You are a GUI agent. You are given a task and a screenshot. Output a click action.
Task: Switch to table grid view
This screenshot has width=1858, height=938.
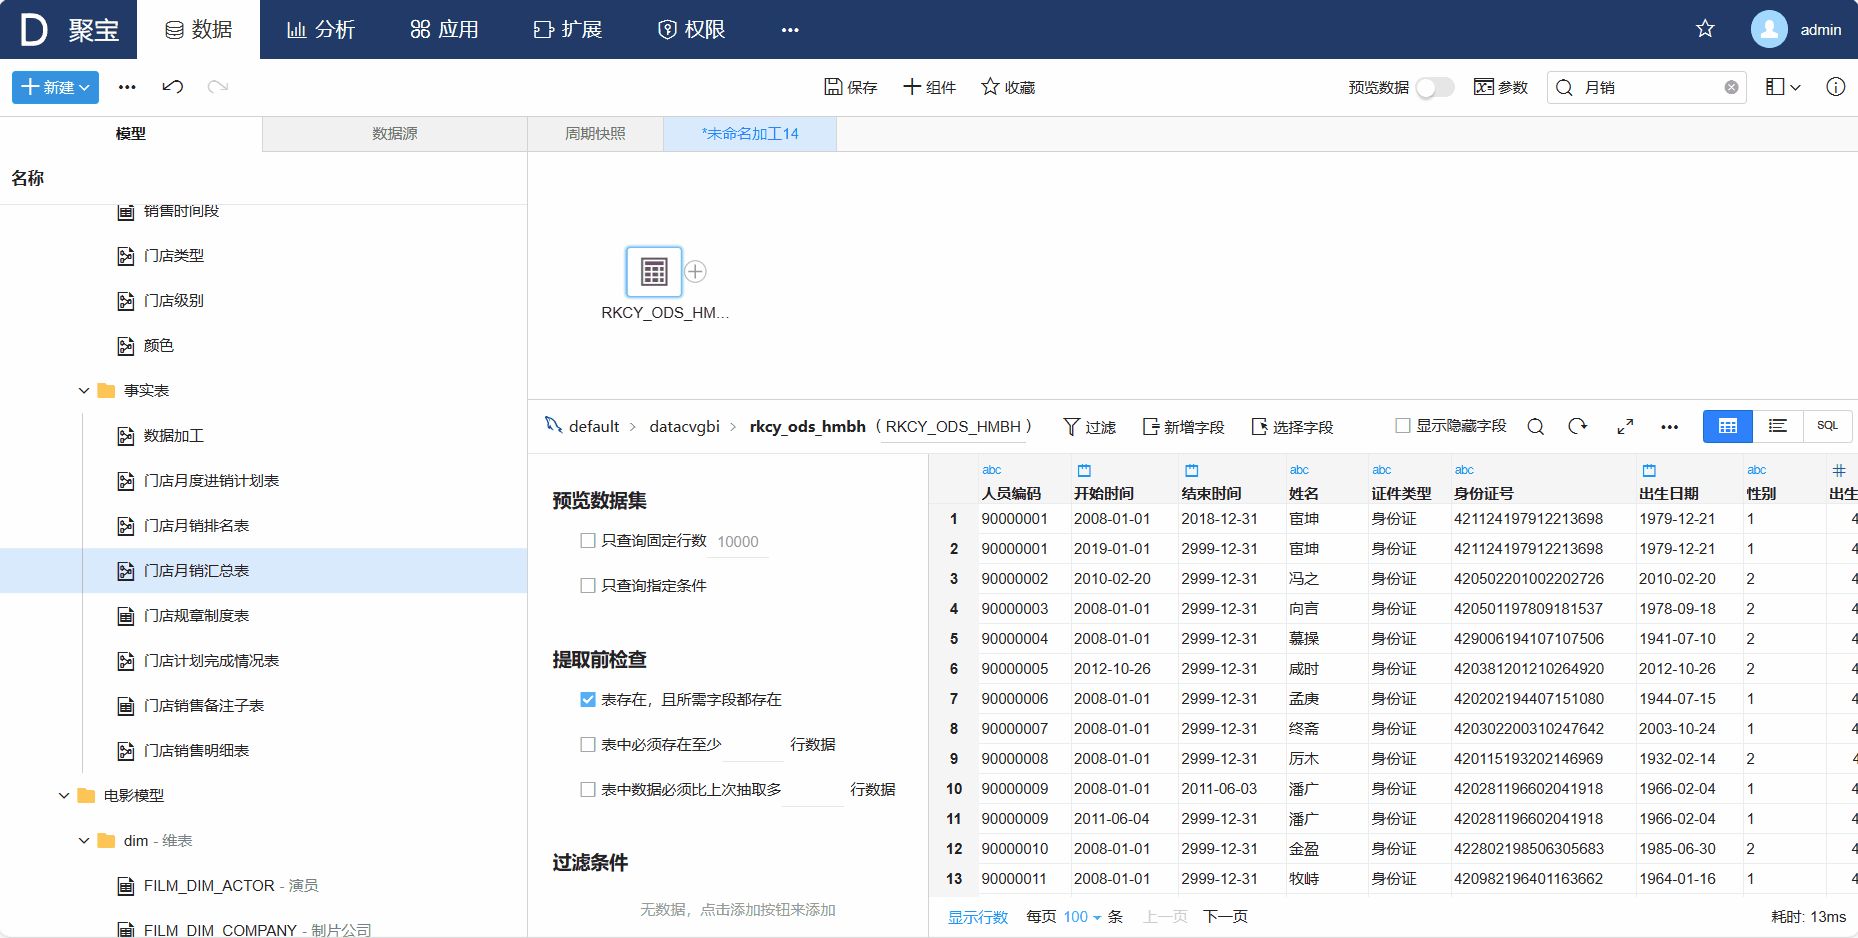[x=1728, y=426]
